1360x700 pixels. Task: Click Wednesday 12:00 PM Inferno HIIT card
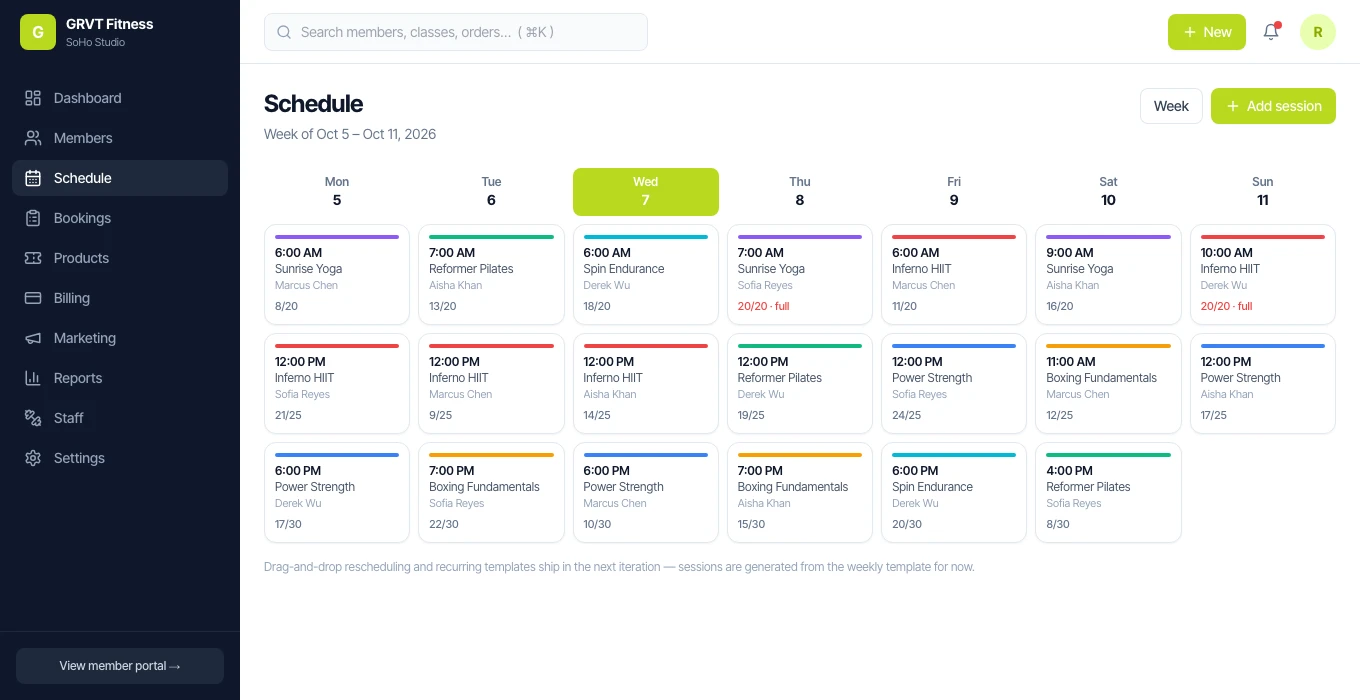pos(646,384)
